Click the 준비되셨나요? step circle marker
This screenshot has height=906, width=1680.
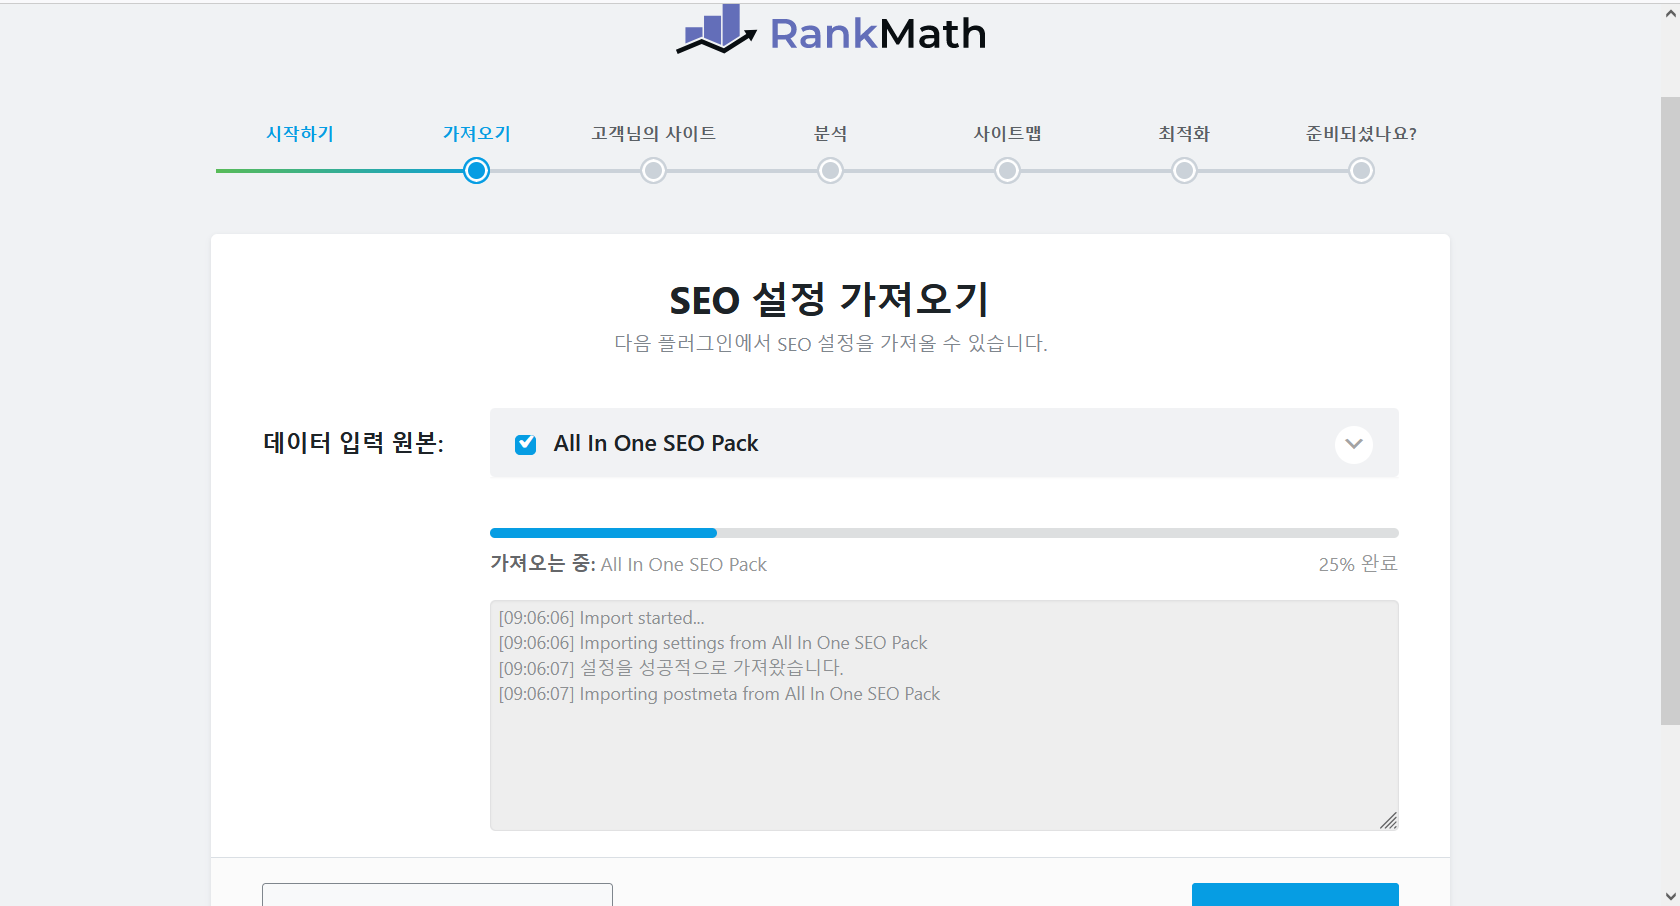(1361, 171)
